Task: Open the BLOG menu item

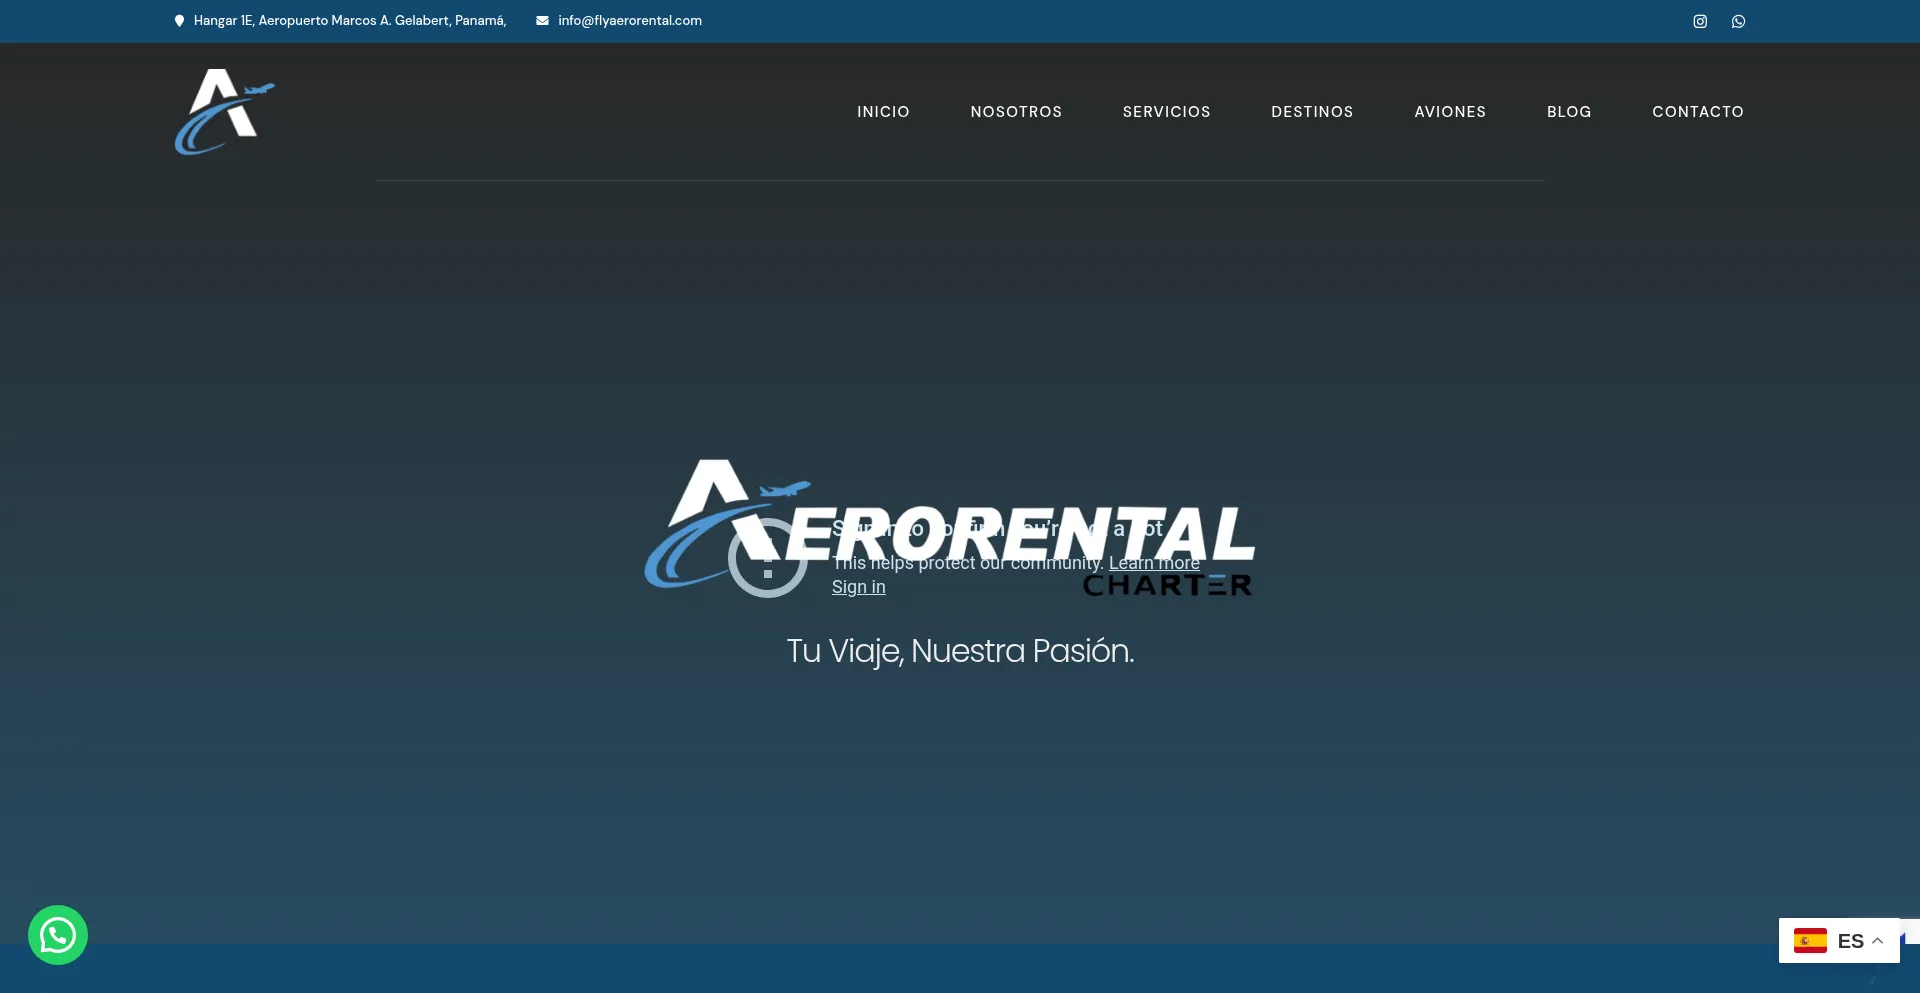Action: [x=1569, y=112]
